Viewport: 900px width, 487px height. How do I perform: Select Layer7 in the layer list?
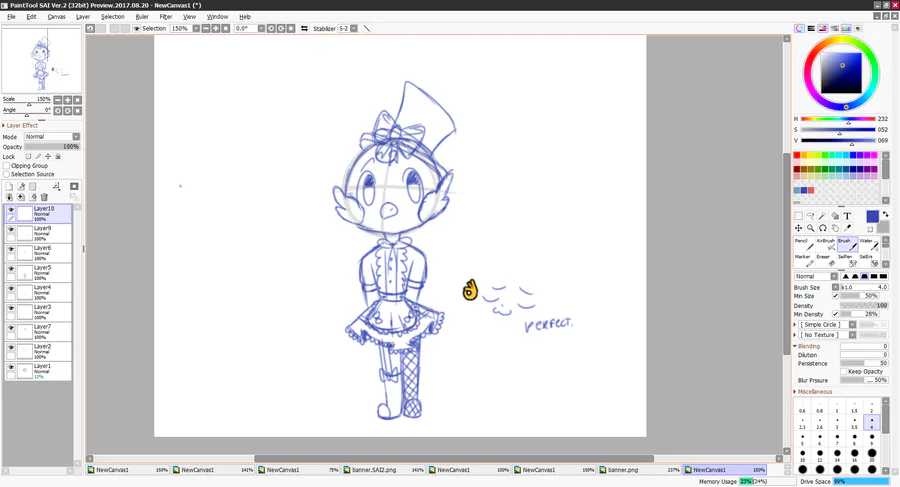pyautogui.click(x=38, y=331)
